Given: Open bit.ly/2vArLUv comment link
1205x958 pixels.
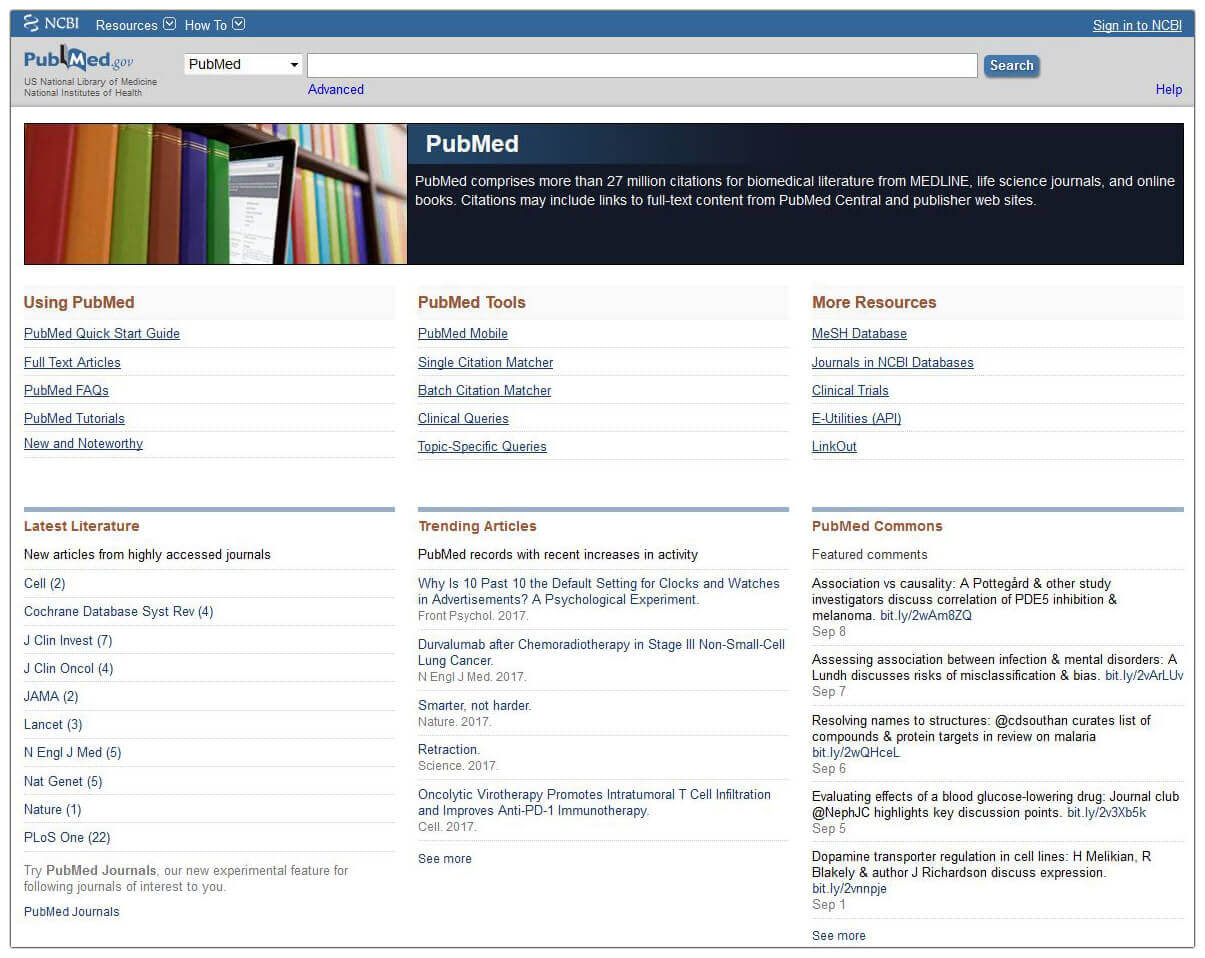Looking at the screenshot, I should 1144,676.
